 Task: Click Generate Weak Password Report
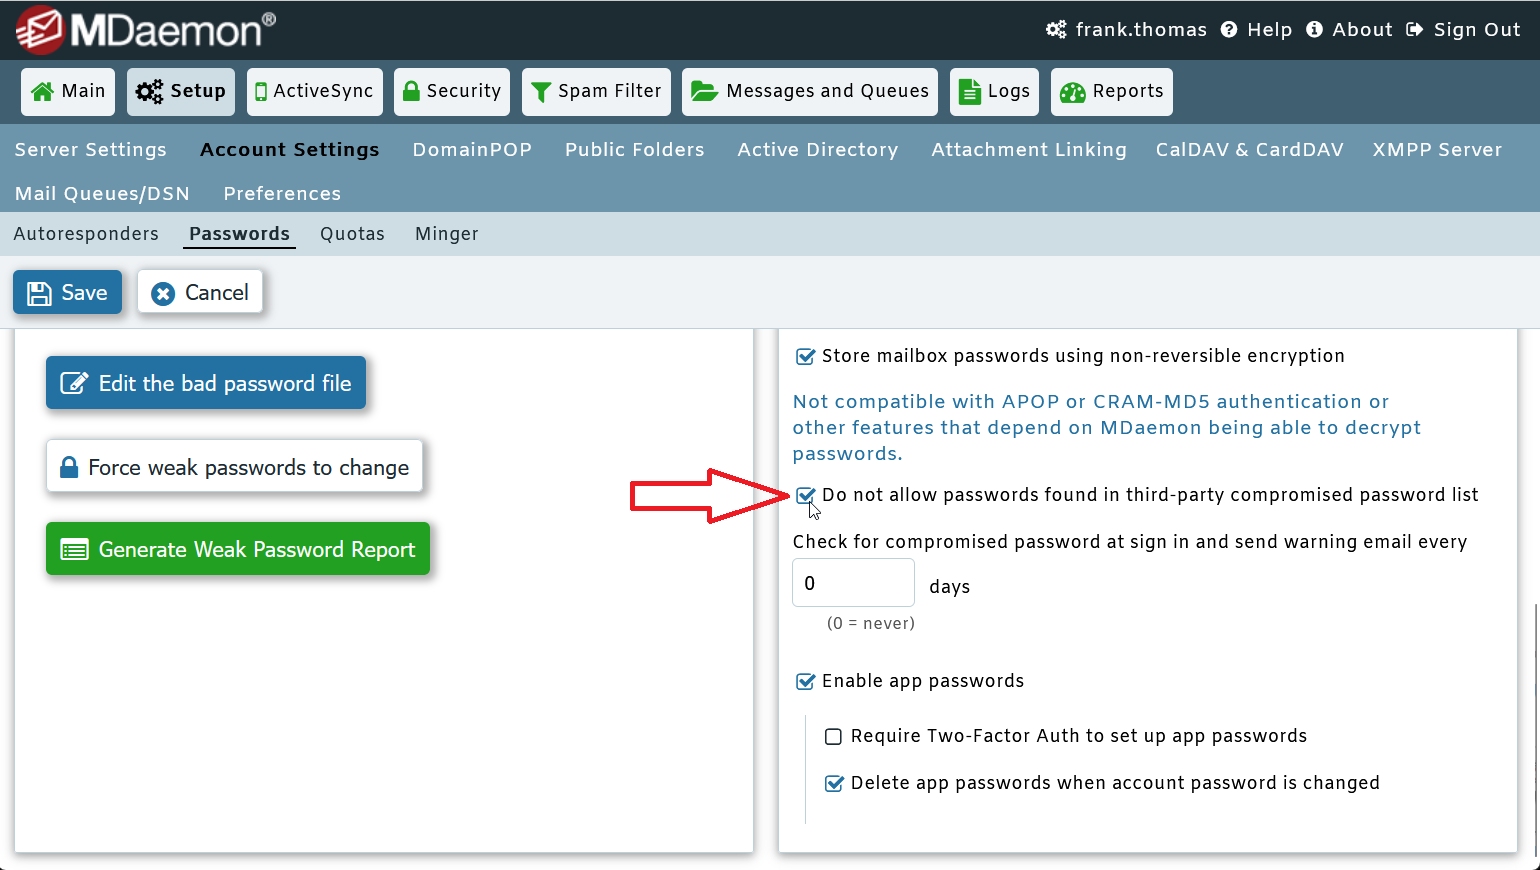237,548
